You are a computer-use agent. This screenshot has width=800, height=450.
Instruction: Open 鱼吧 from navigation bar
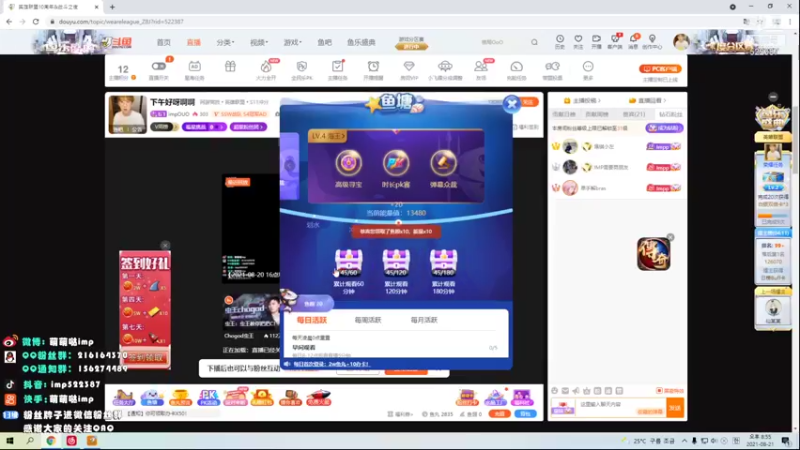pos(324,42)
